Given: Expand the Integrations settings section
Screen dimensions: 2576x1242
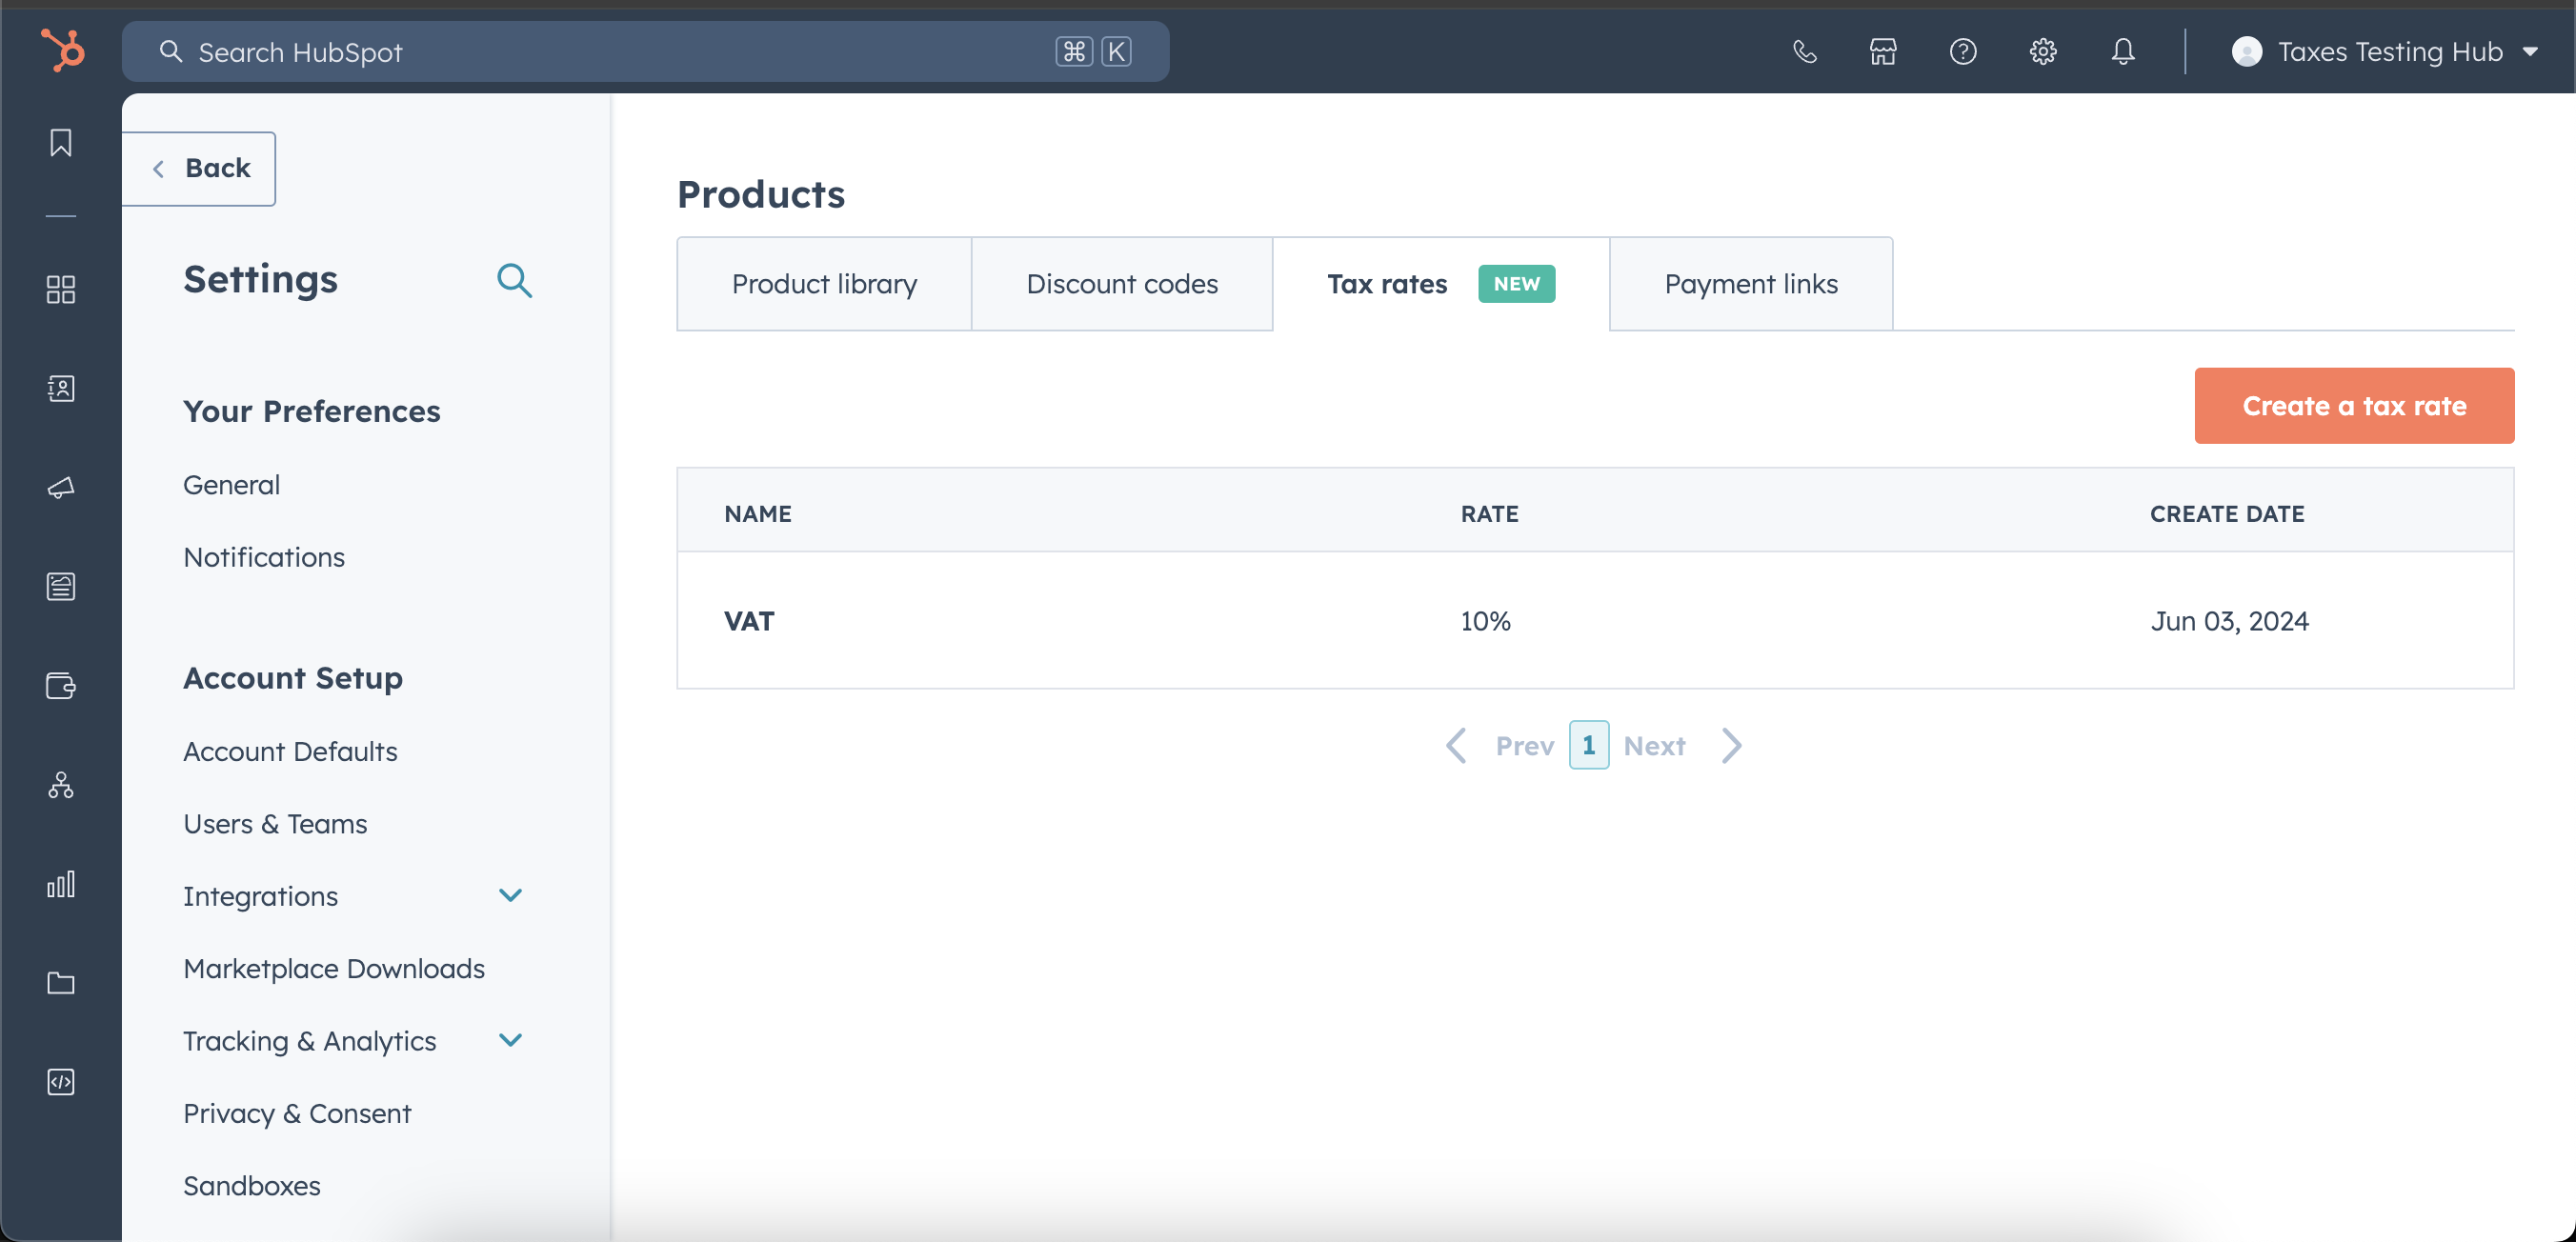Looking at the screenshot, I should (510, 895).
